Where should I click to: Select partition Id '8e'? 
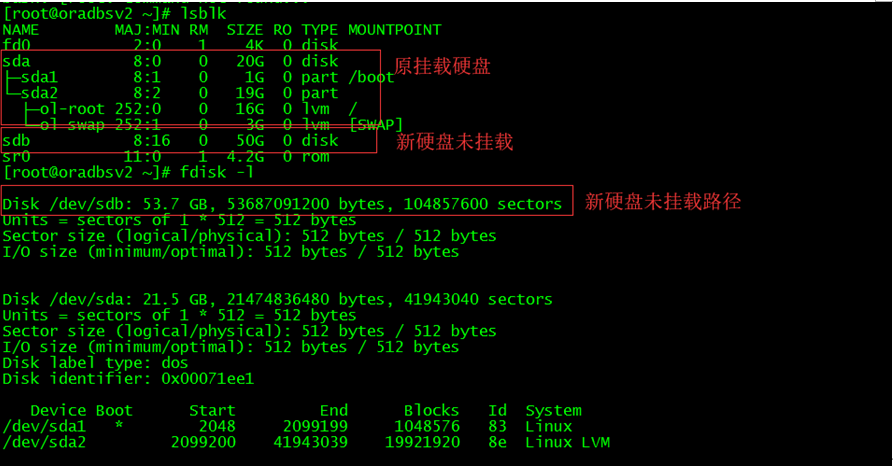497,442
